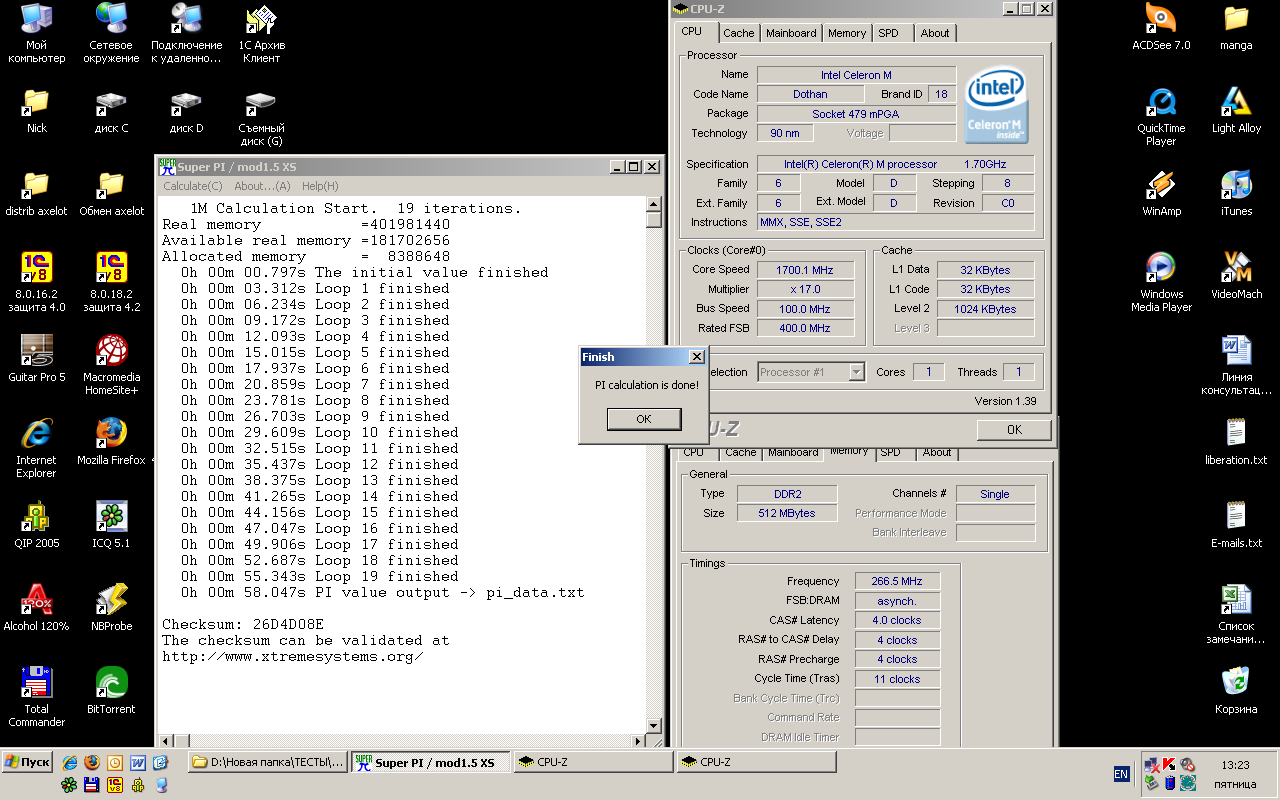
Task: Select D:\Новая папка\ТЕСТЫ taskbar button
Action: (x=268, y=763)
